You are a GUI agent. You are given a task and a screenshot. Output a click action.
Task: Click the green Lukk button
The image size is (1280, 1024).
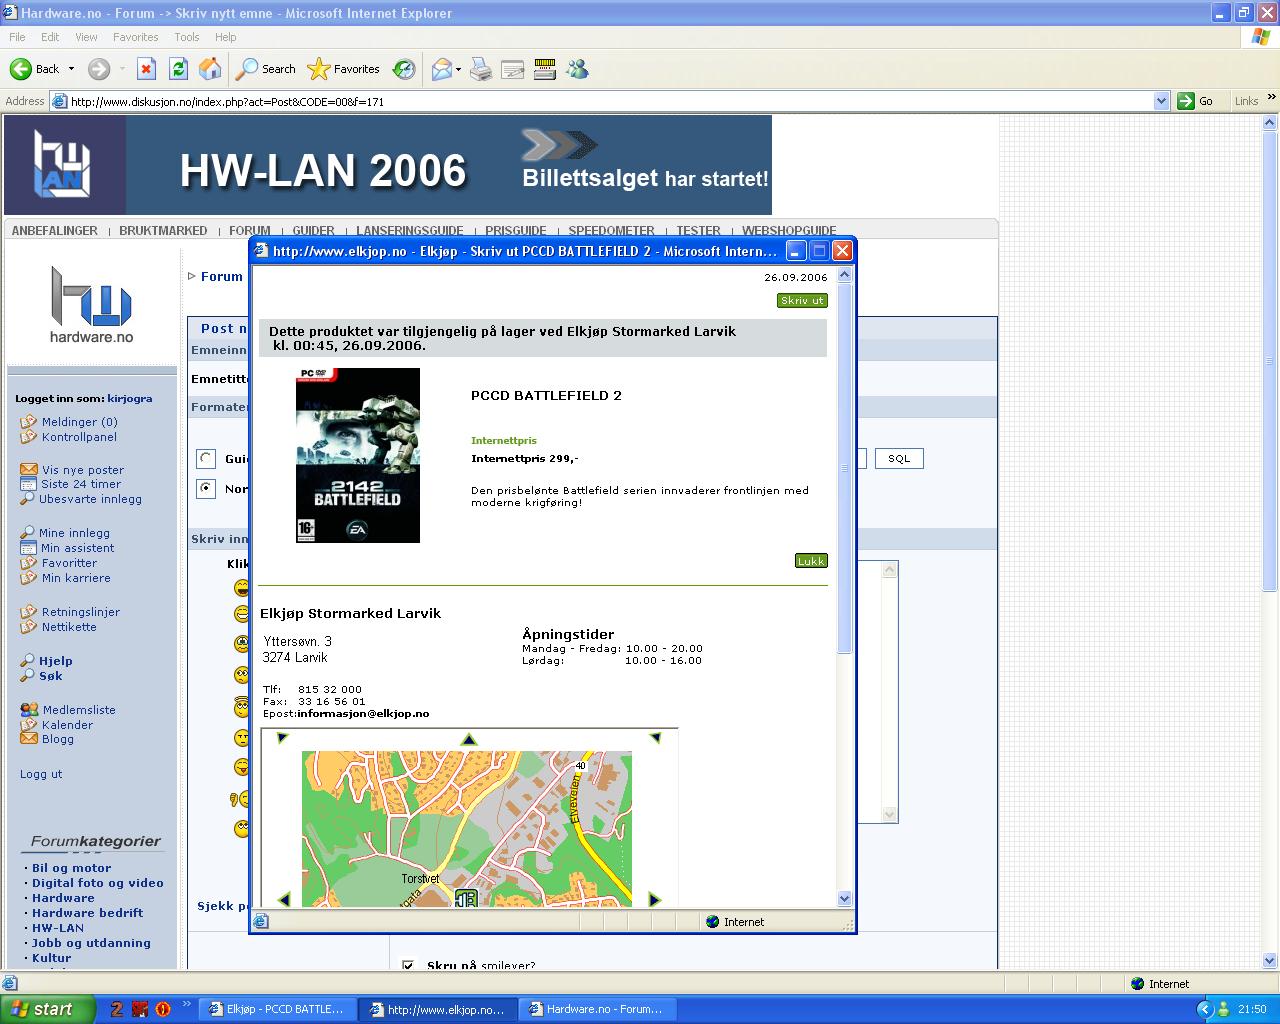point(811,561)
